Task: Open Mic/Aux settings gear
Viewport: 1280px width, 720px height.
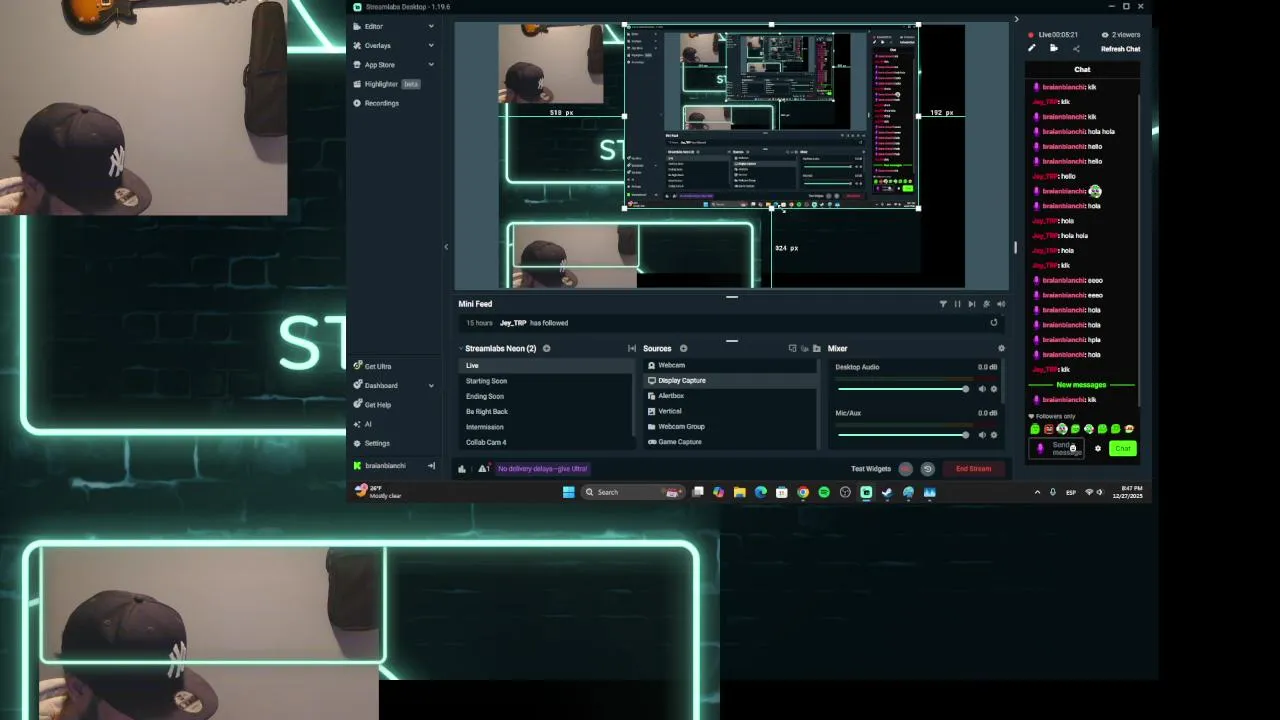Action: [x=994, y=435]
